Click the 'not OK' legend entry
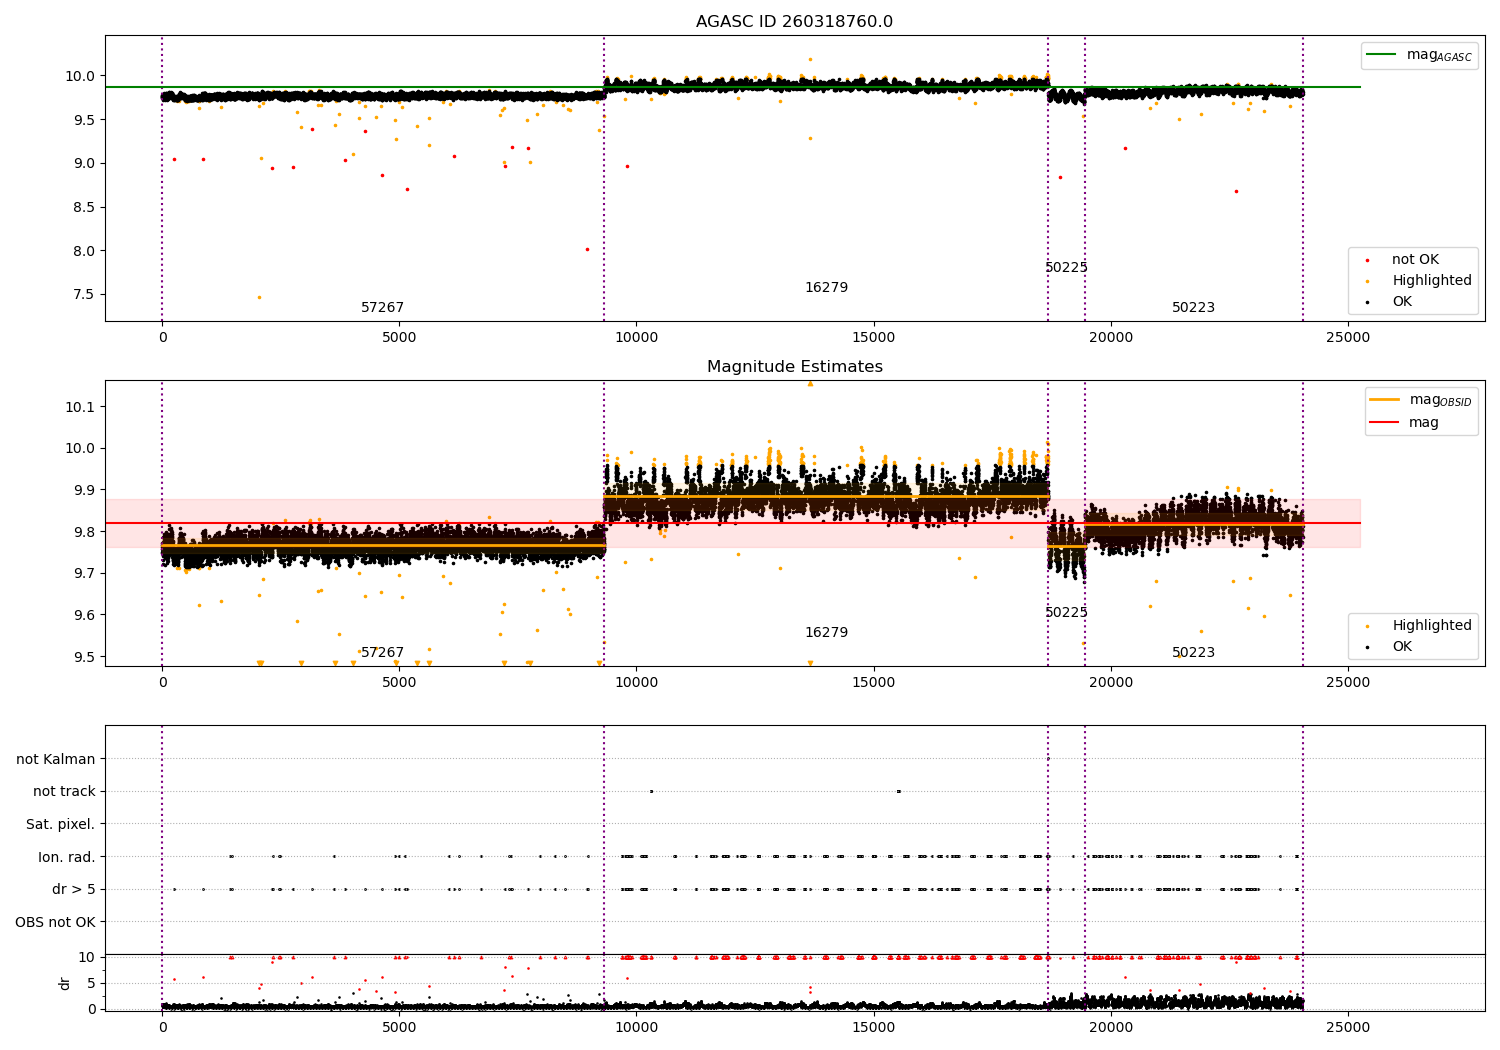This screenshot has height=1050, width=1500. tap(1415, 260)
